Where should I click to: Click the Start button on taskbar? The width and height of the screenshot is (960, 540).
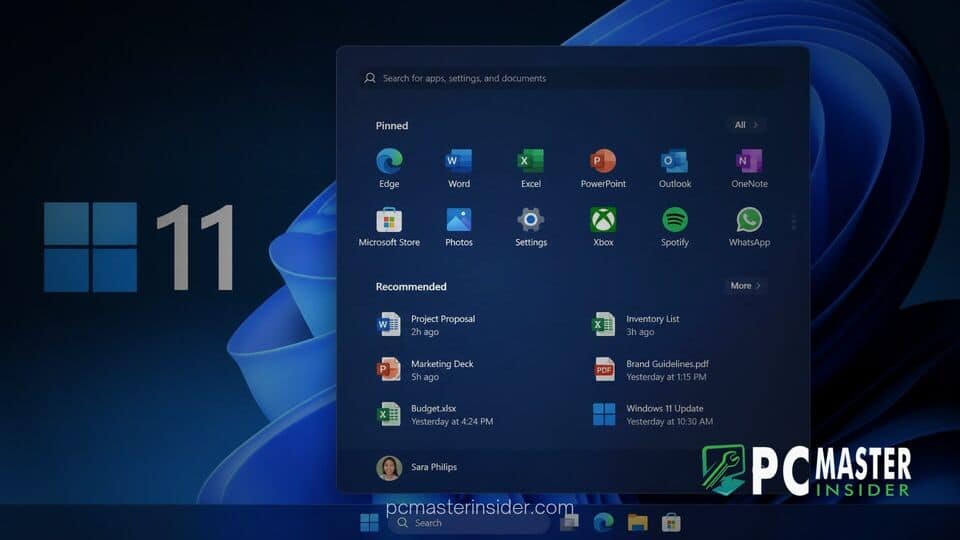point(369,523)
